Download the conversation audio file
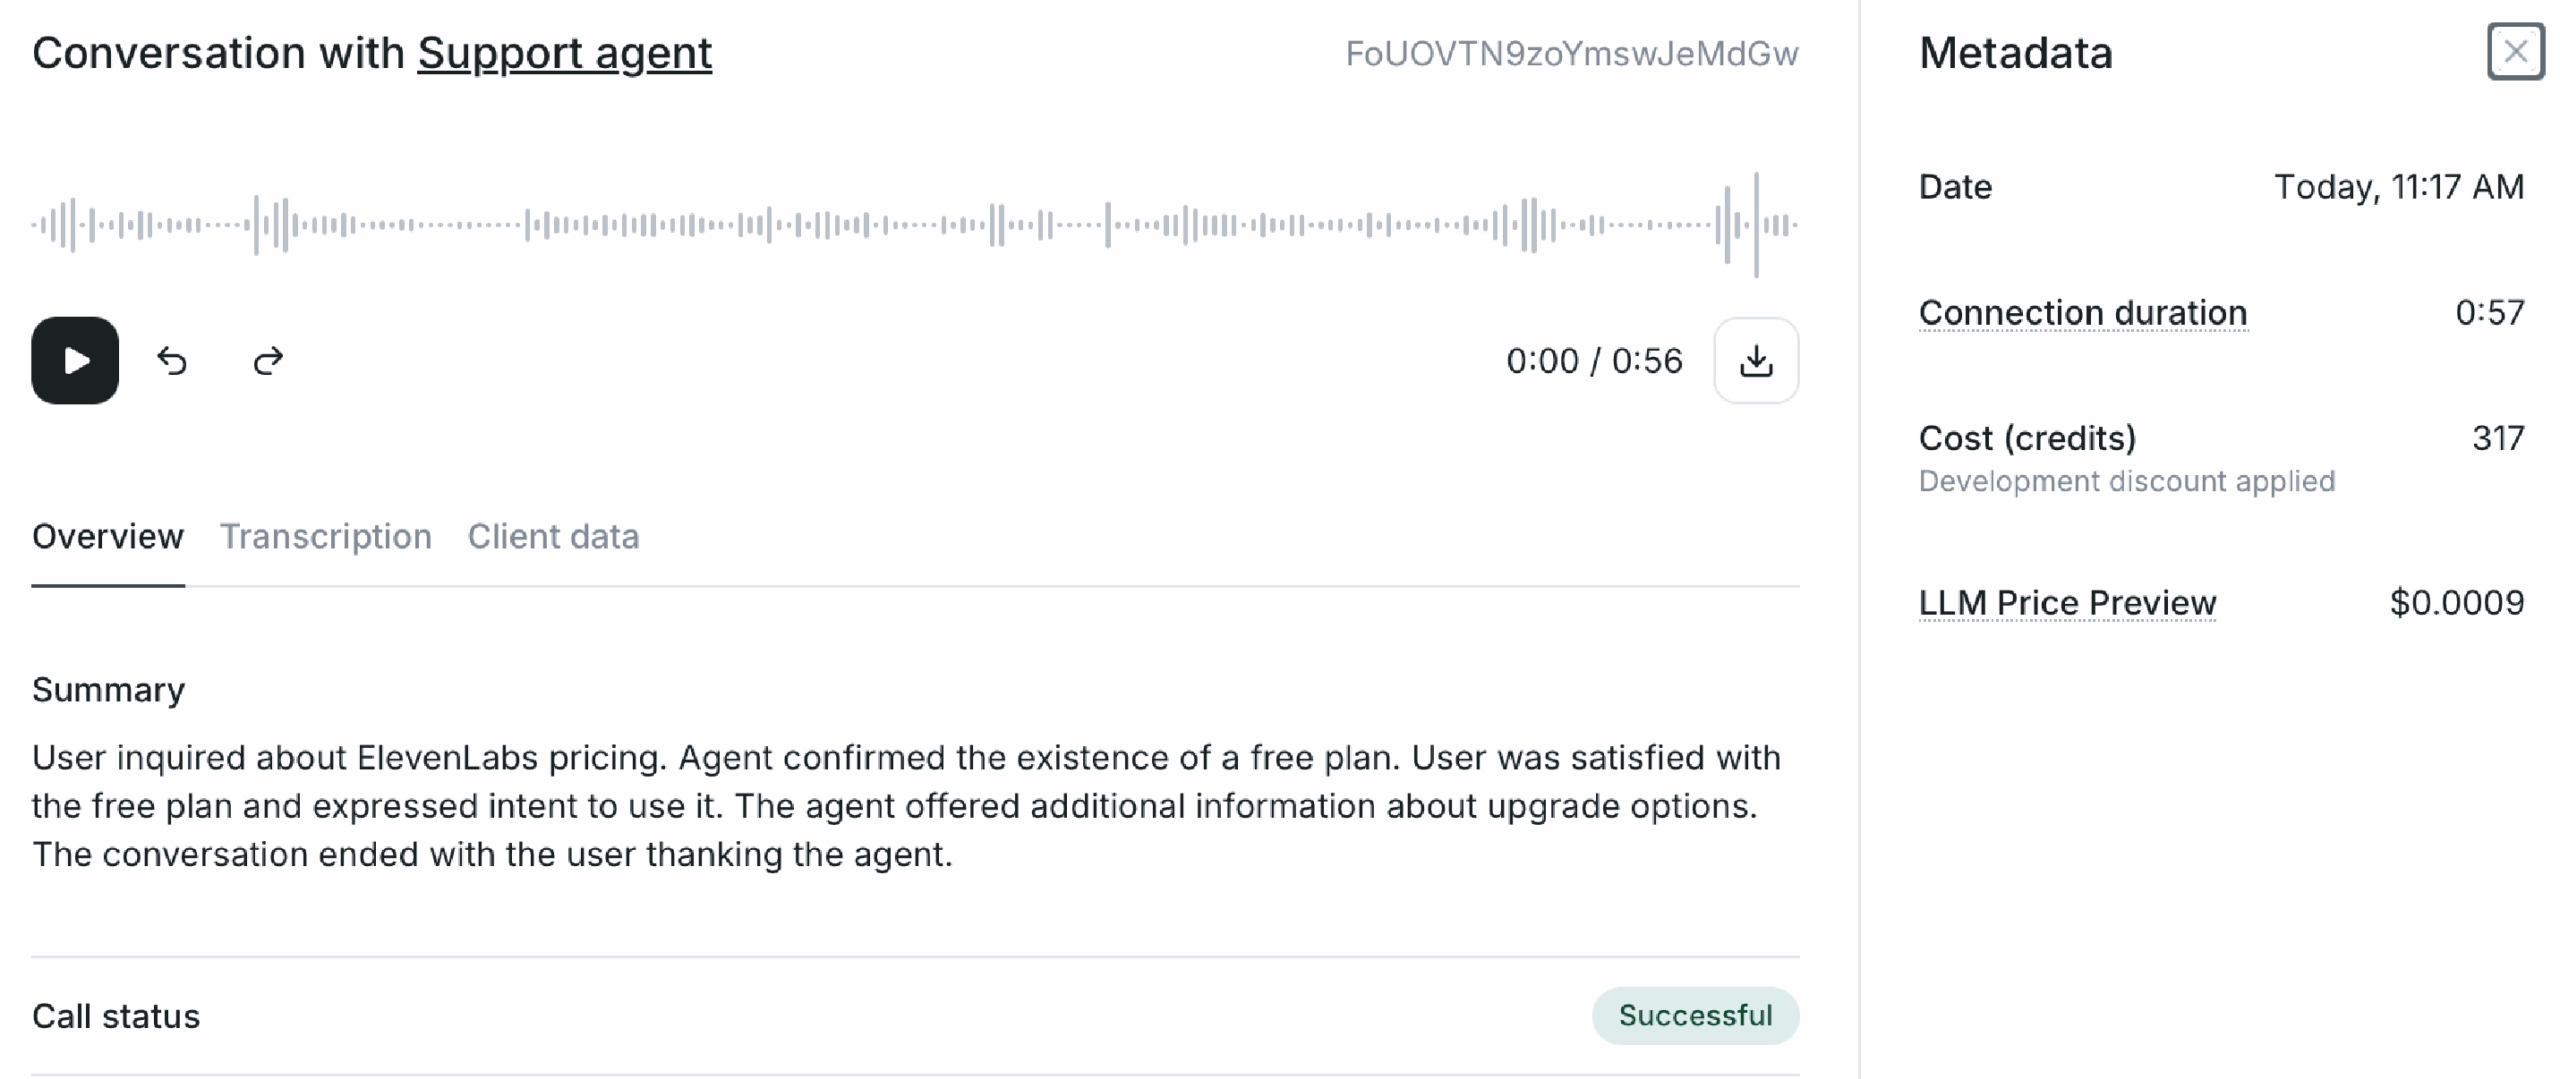The height and width of the screenshot is (1079, 2560). pyautogui.click(x=1755, y=360)
